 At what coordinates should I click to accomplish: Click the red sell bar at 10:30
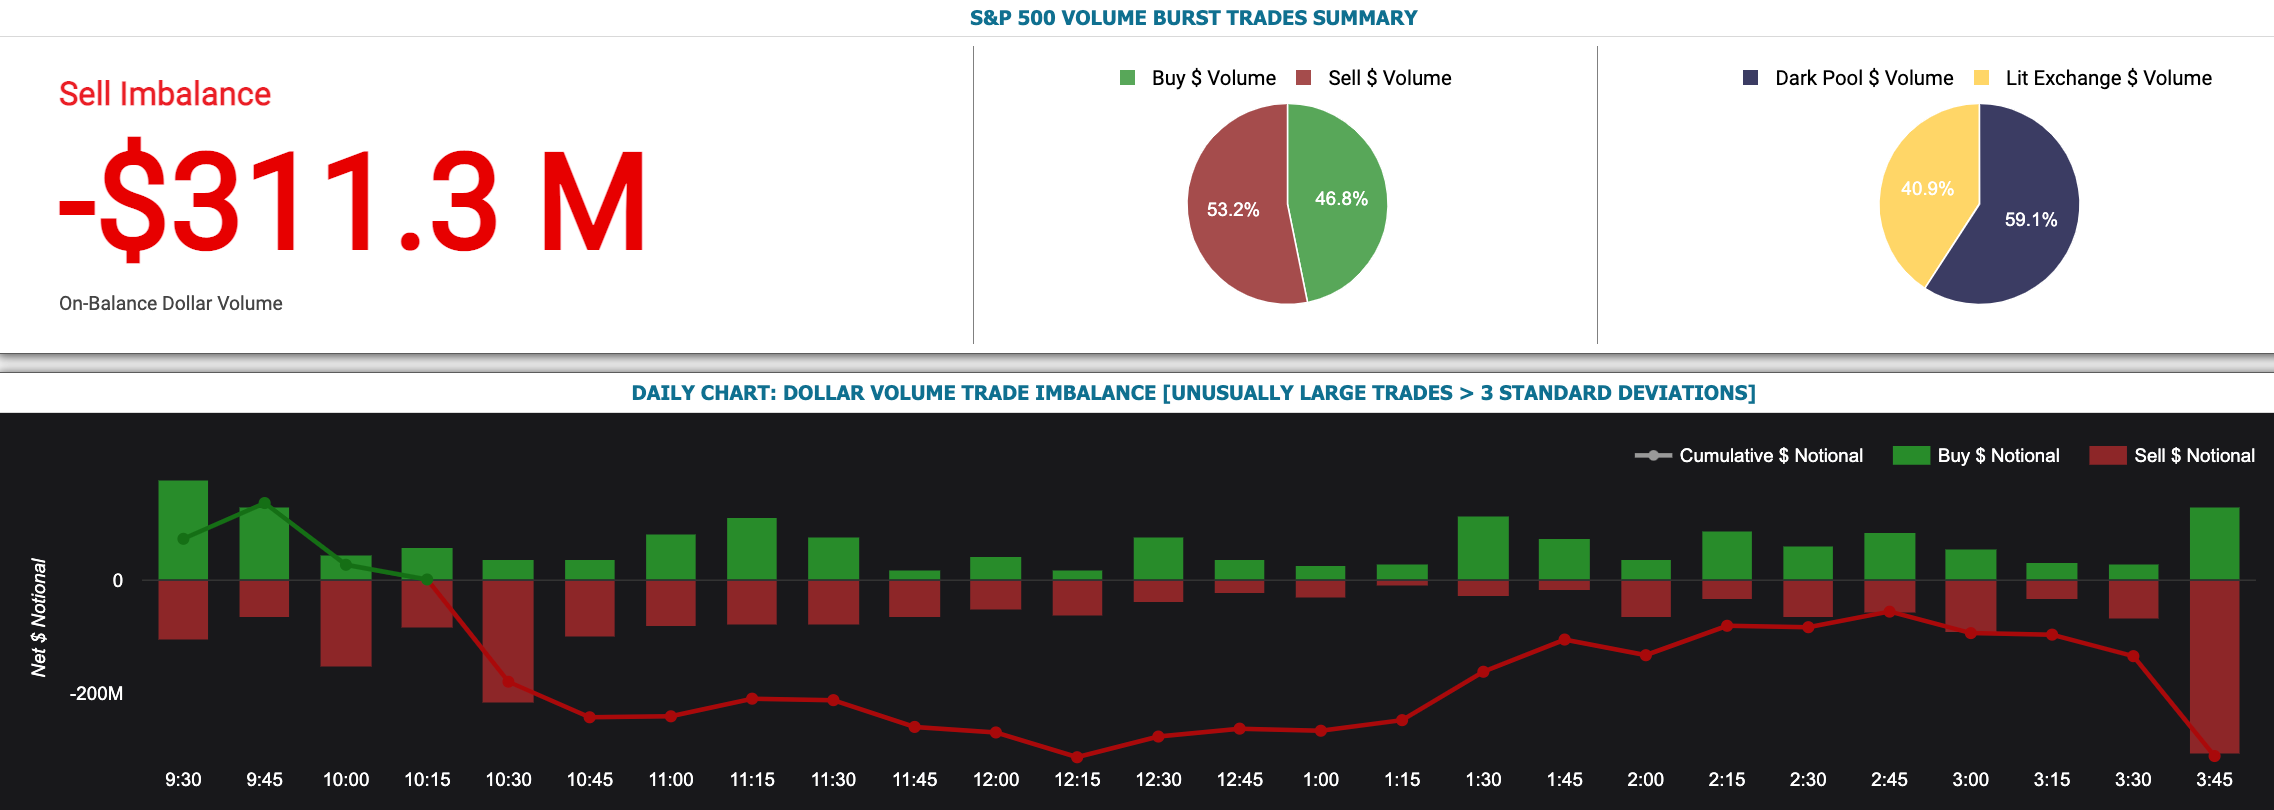tap(508, 641)
